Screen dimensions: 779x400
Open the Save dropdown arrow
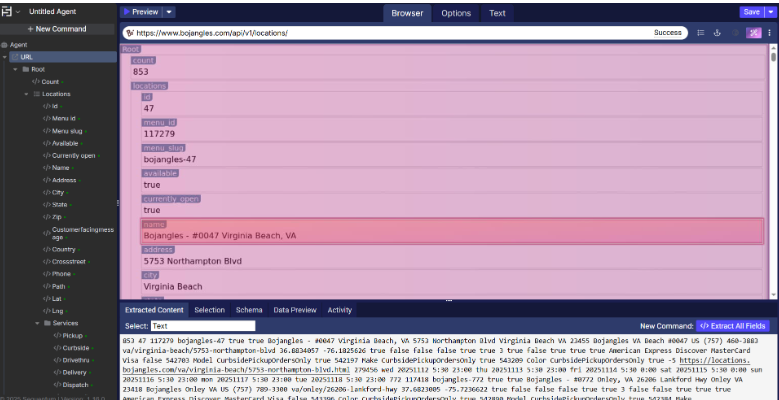771,12
